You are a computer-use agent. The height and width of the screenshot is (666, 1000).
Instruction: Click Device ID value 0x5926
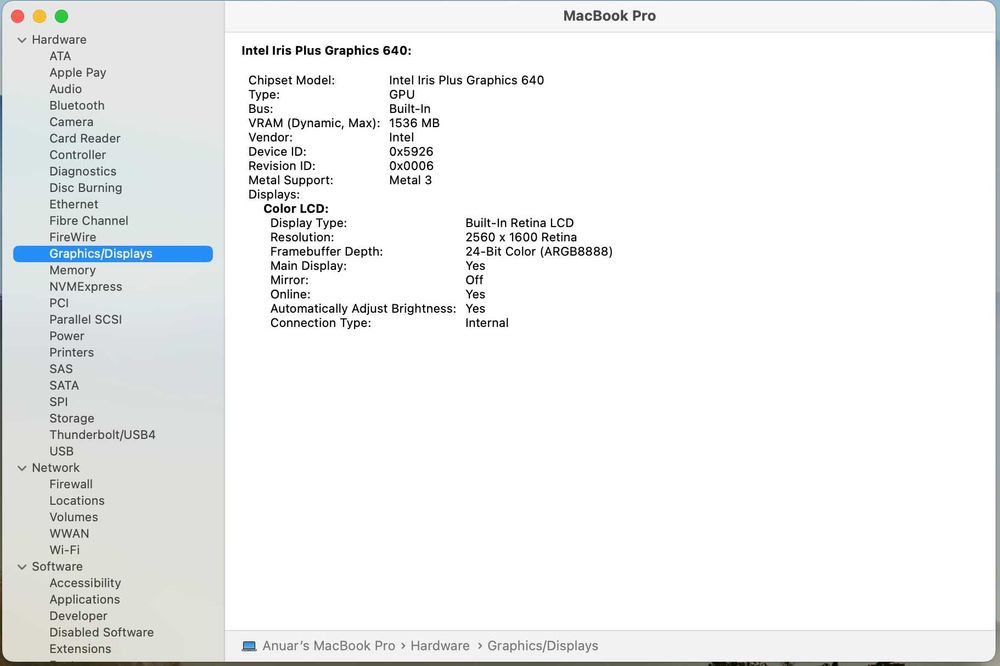click(x=411, y=152)
